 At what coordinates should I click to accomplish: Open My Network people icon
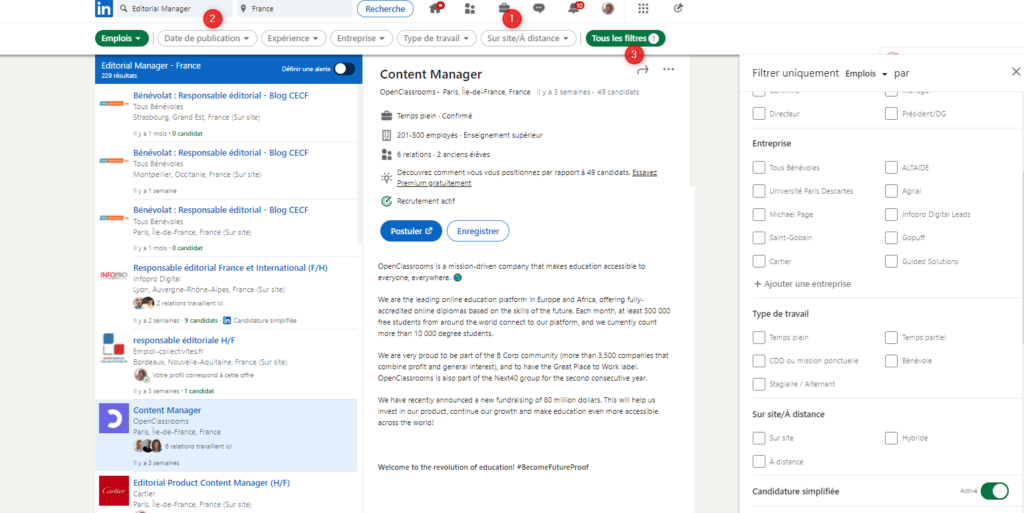click(470, 8)
